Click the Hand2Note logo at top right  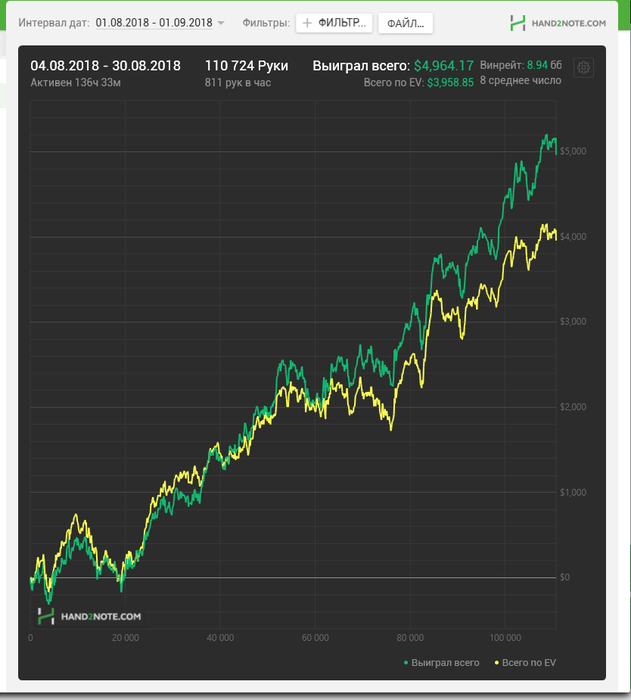click(x=558, y=23)
